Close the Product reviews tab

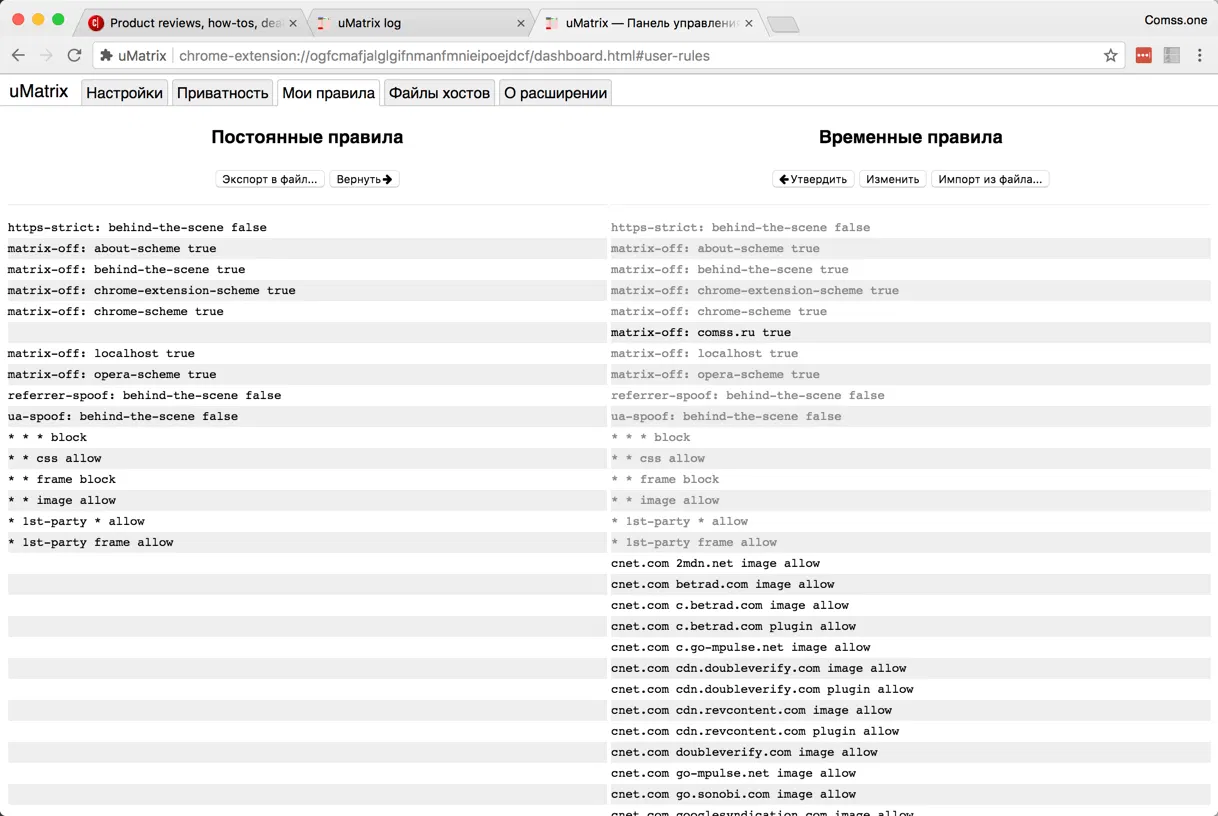pos(293,23)
